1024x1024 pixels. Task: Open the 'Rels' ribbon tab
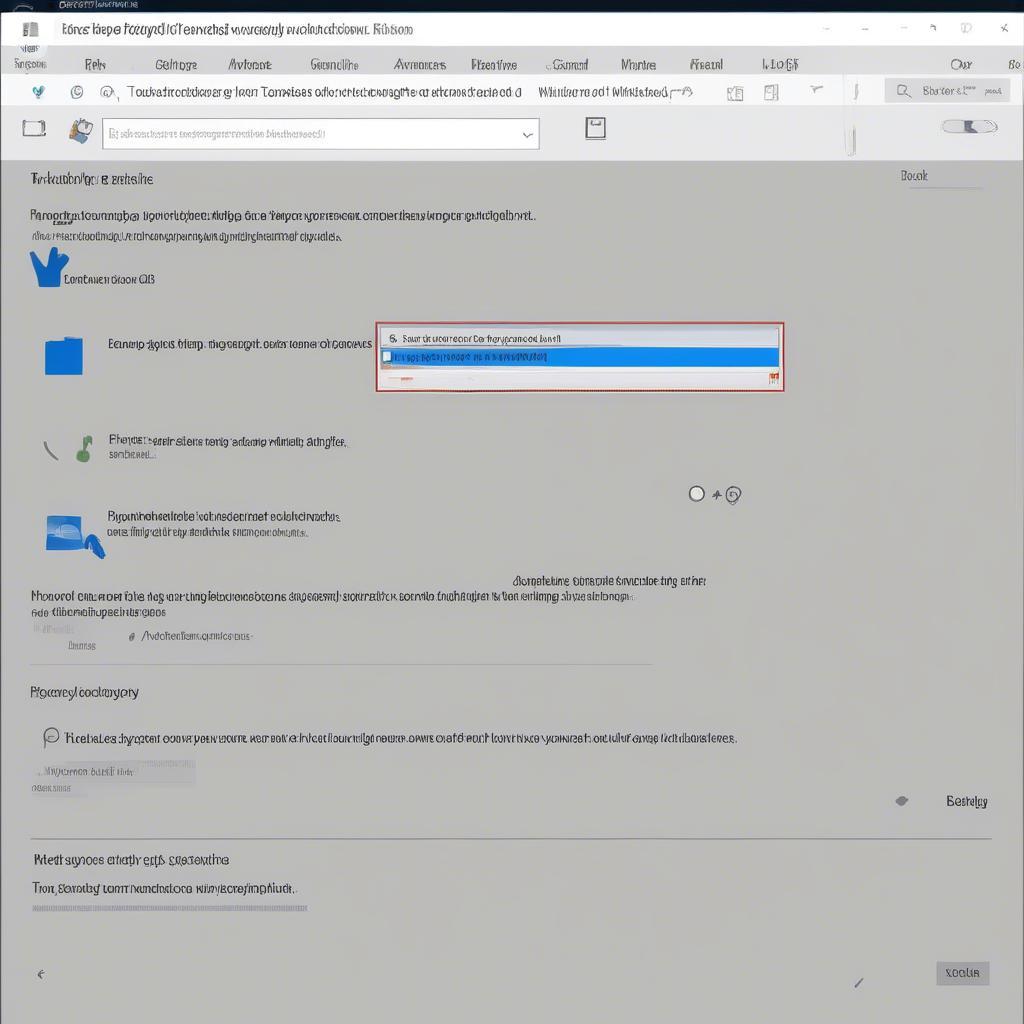[x=95, y=65]
